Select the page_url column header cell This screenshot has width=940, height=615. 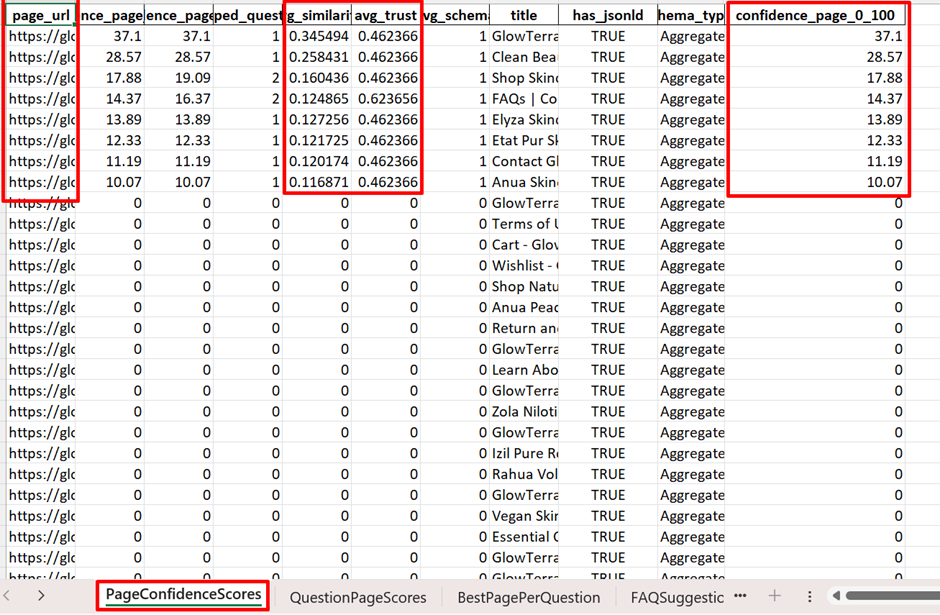point(40,15)
